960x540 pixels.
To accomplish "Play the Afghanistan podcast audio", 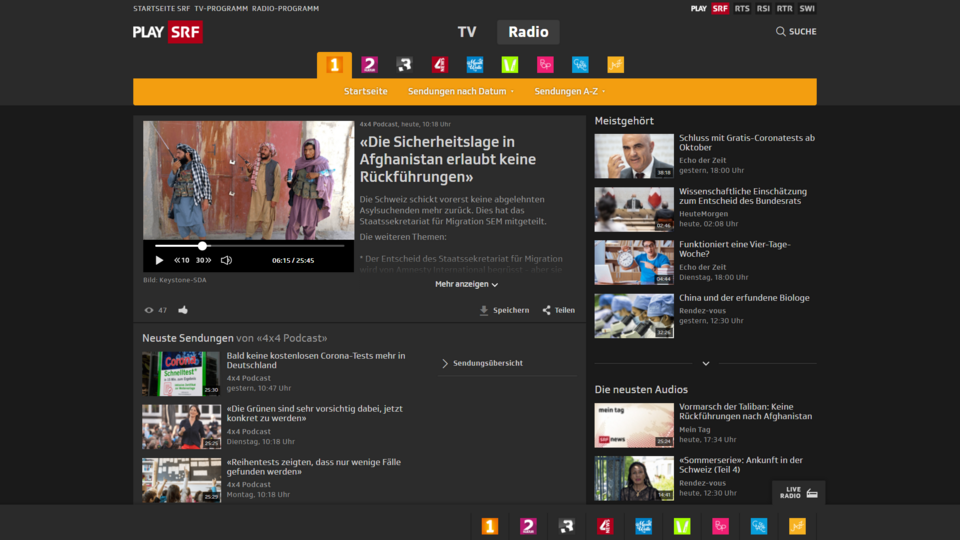I will tap(159, 260).
